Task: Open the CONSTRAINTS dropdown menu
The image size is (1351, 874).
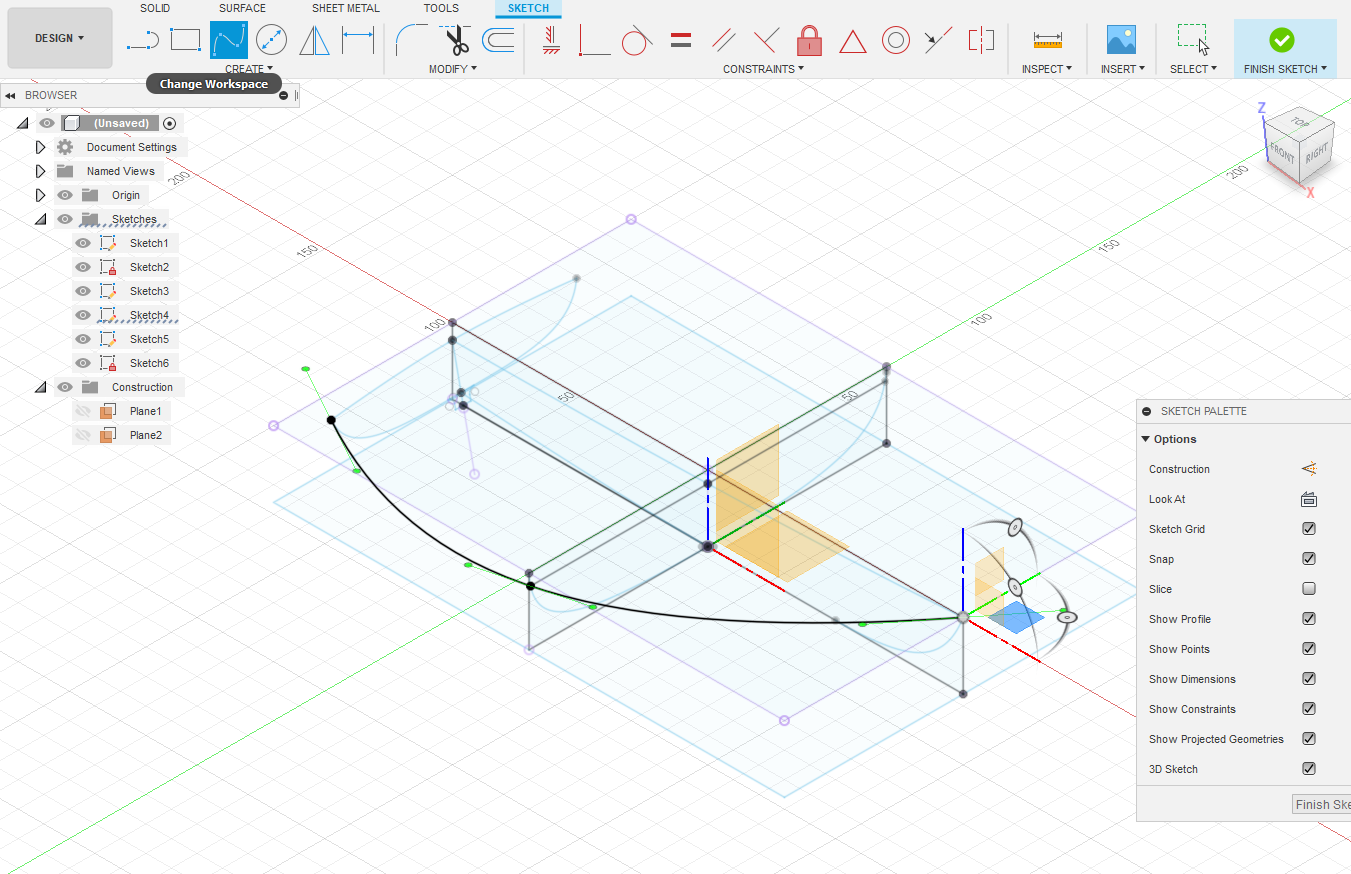Action: (x=764, y=69)
